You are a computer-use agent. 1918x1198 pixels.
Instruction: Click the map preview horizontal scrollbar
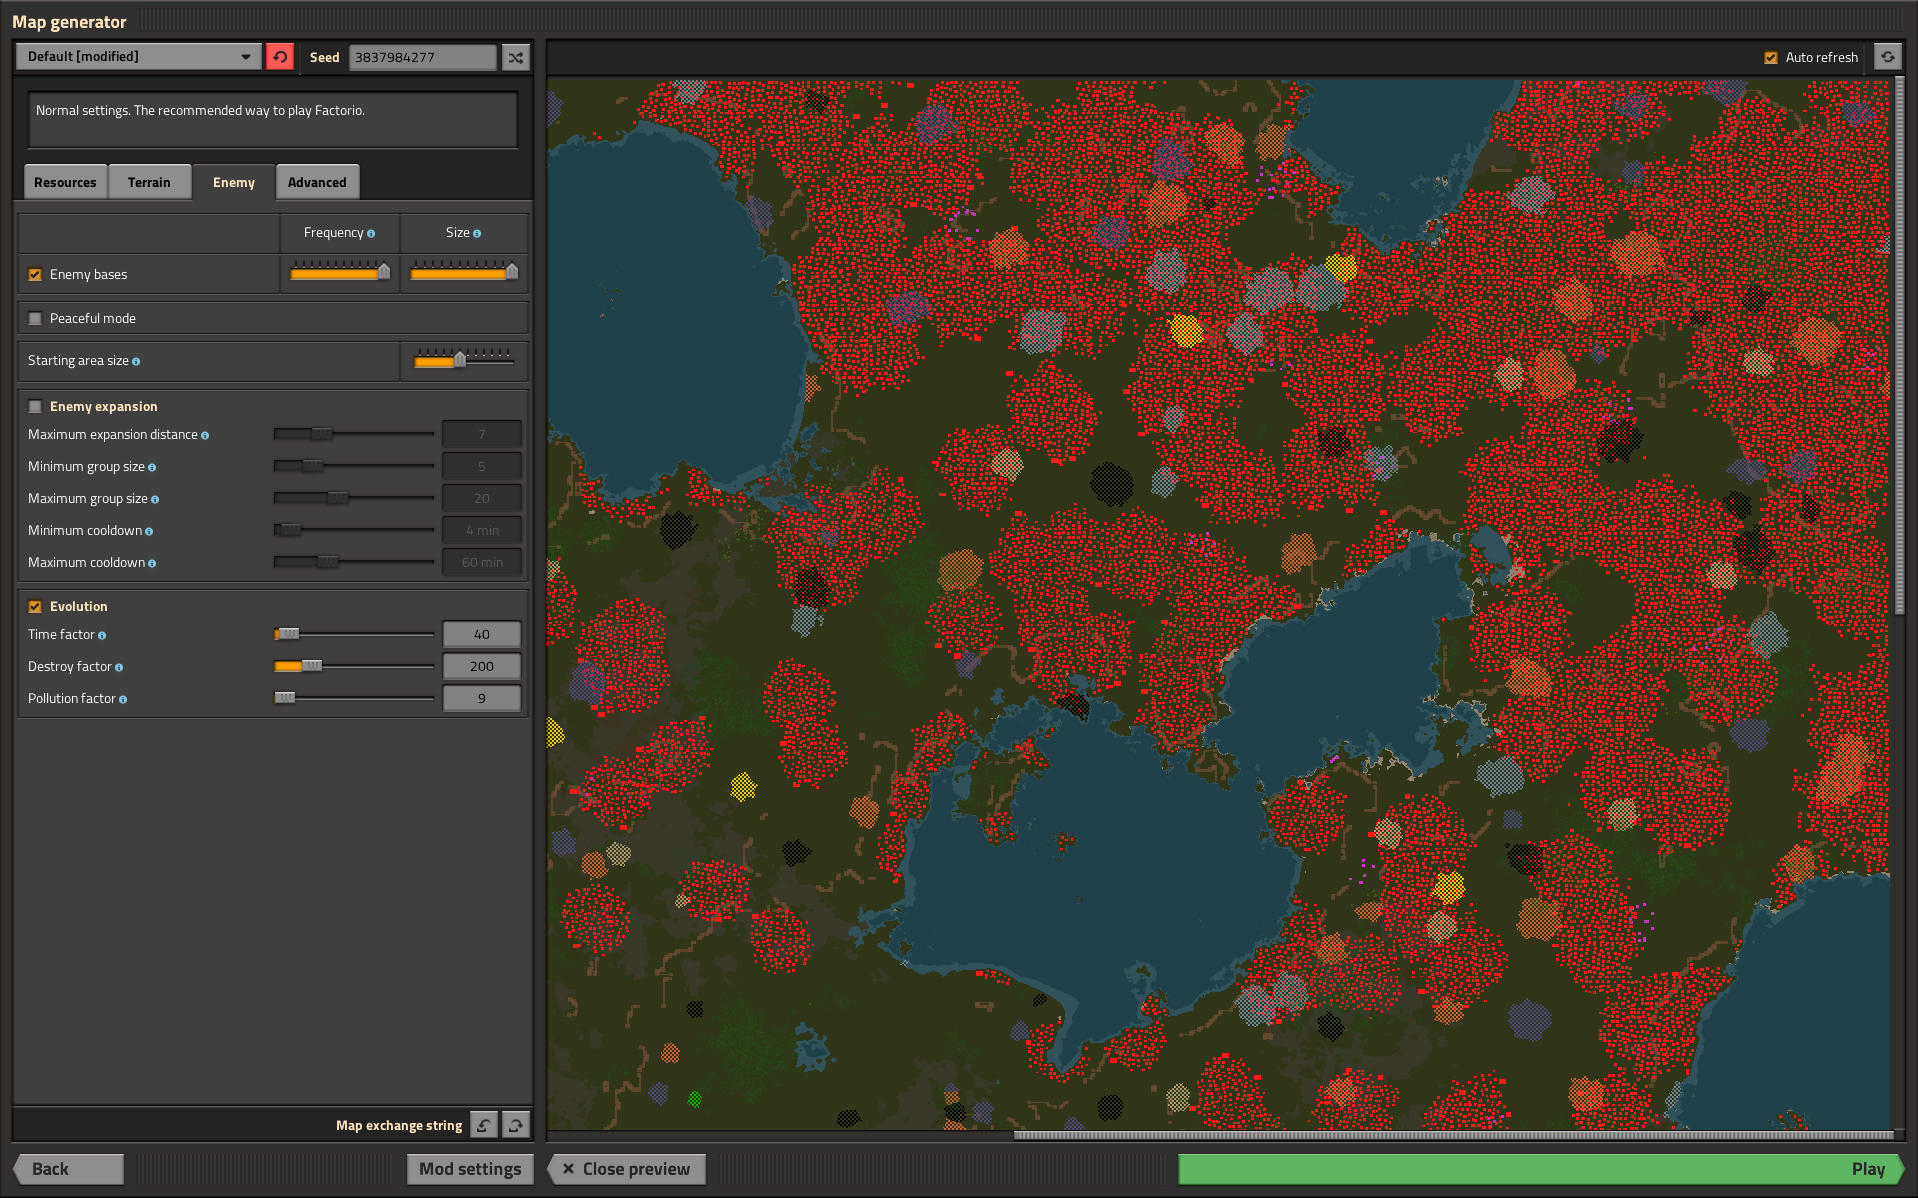(1454, 1135)
